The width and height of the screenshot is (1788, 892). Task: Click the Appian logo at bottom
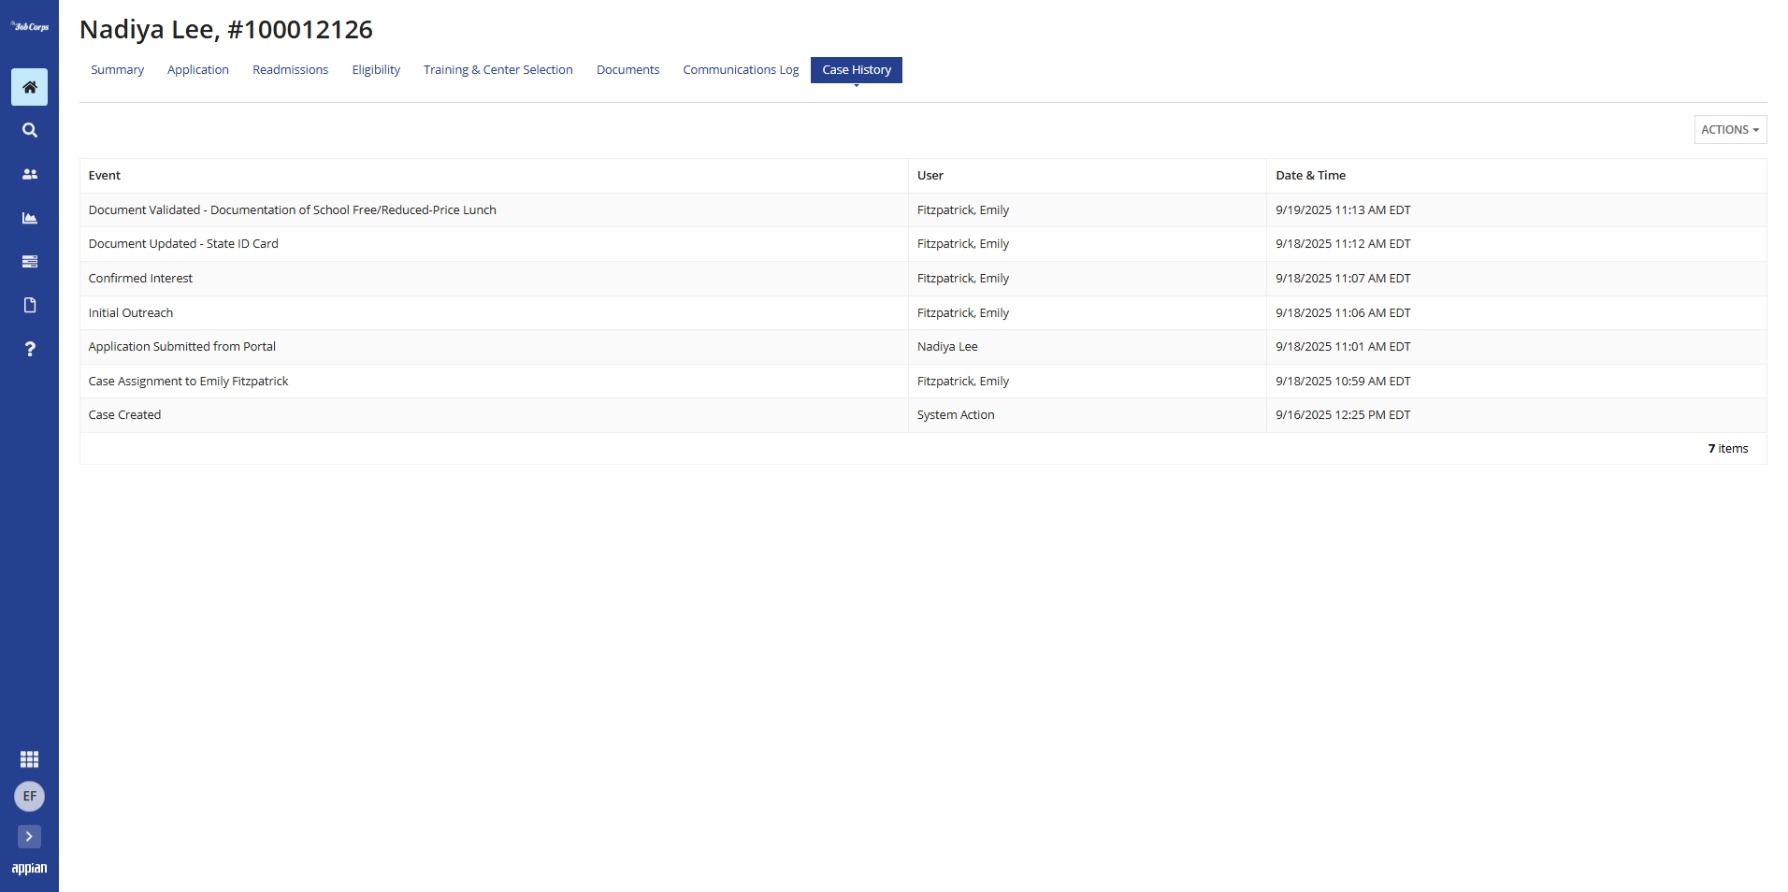click(29, 868)
